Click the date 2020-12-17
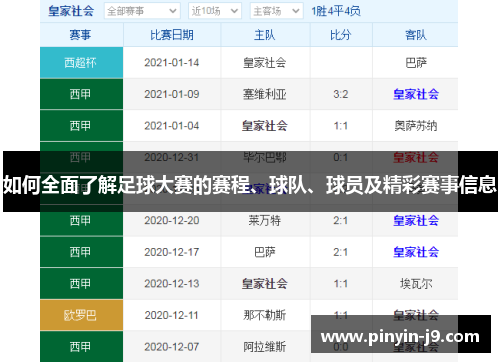The height and width of the screenshot is (362, 500). pos(172,252)
